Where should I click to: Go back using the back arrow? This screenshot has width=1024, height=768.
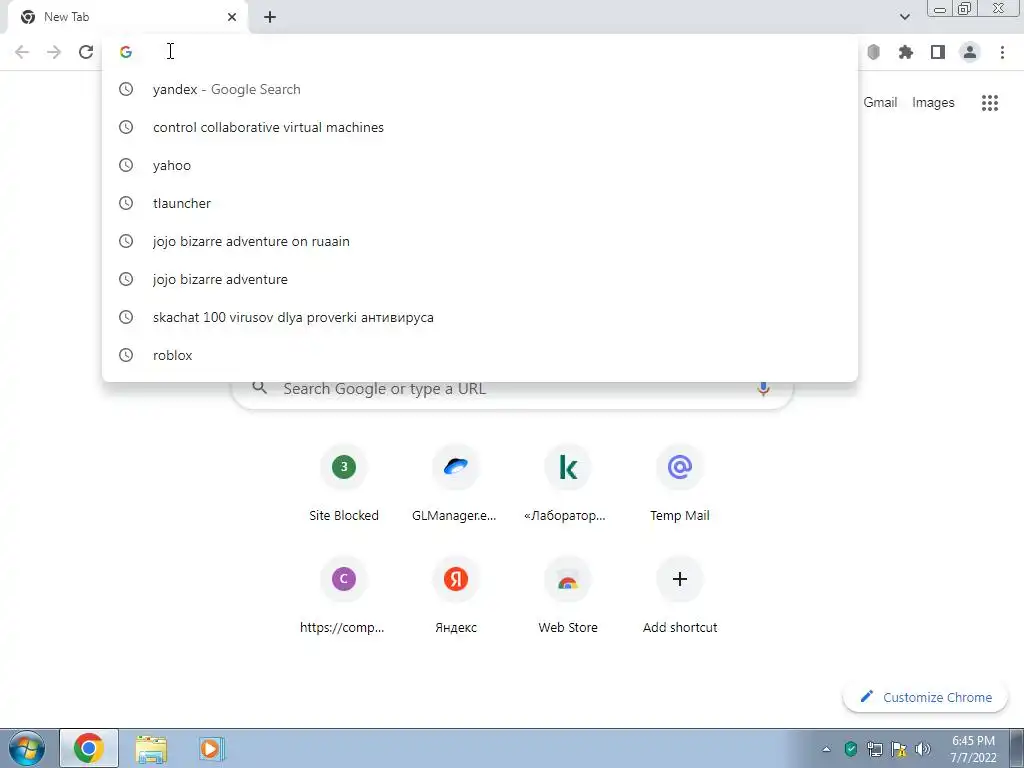22,52
